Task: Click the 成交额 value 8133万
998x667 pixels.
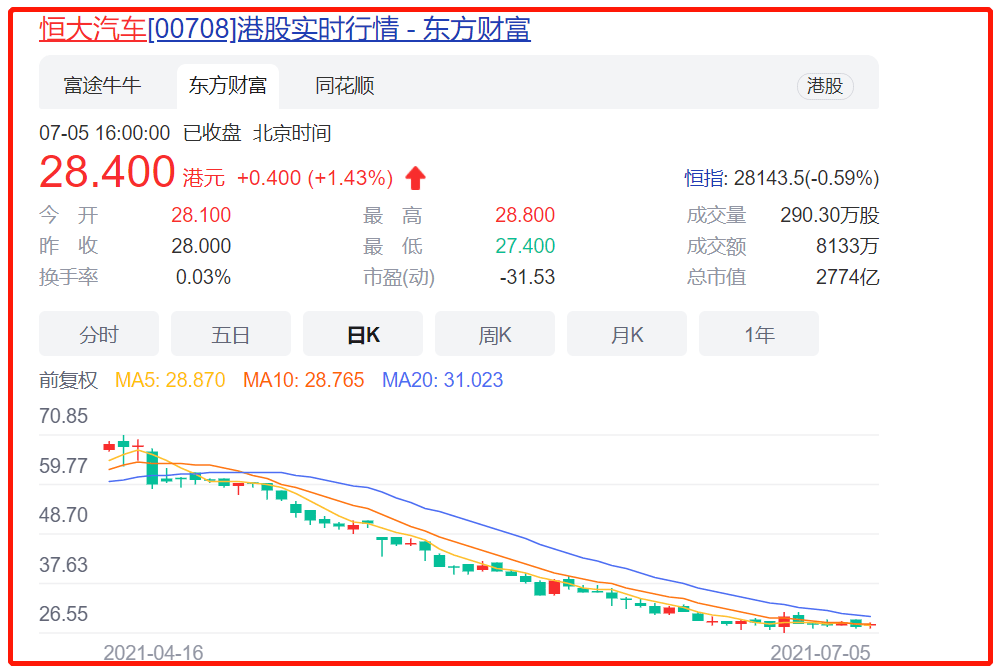Action: pos(848,246)
